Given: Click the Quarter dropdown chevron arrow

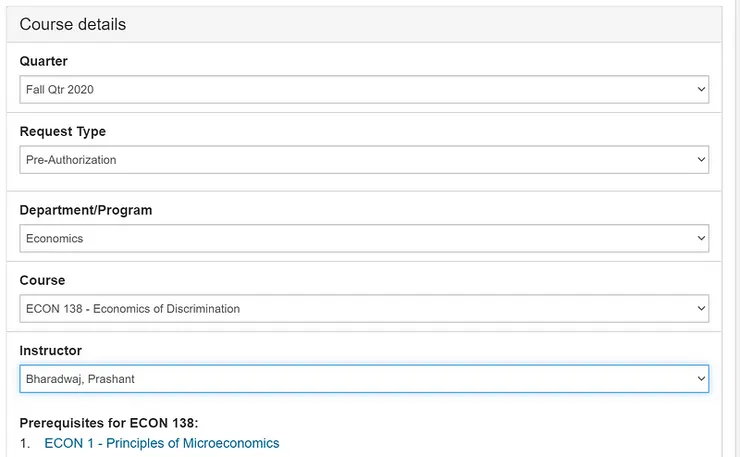Looking at the screenshot, I should point(700,90).
